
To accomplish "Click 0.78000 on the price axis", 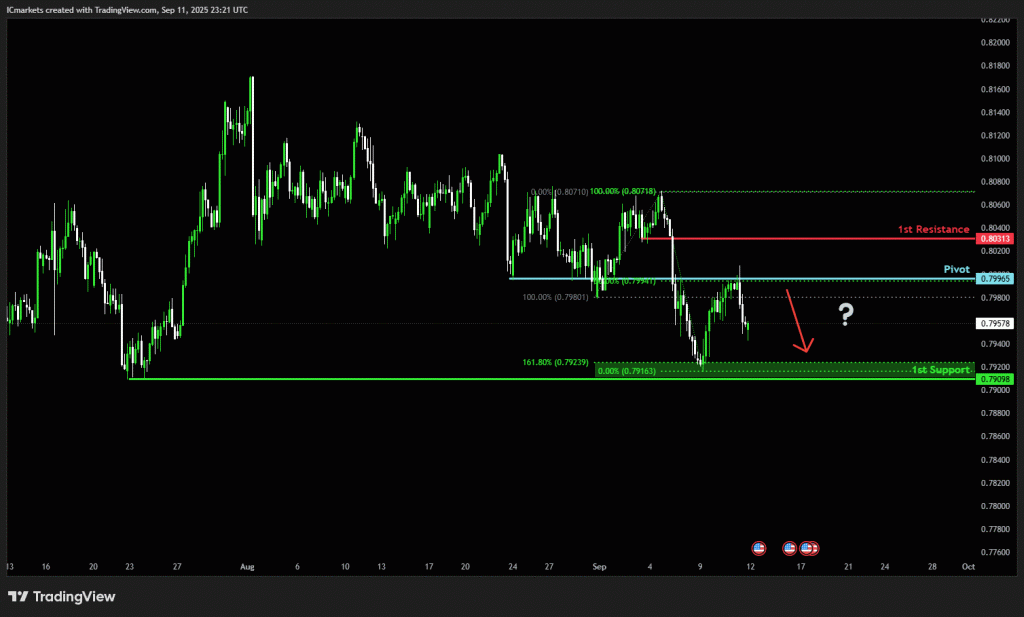I will [995, 506].
